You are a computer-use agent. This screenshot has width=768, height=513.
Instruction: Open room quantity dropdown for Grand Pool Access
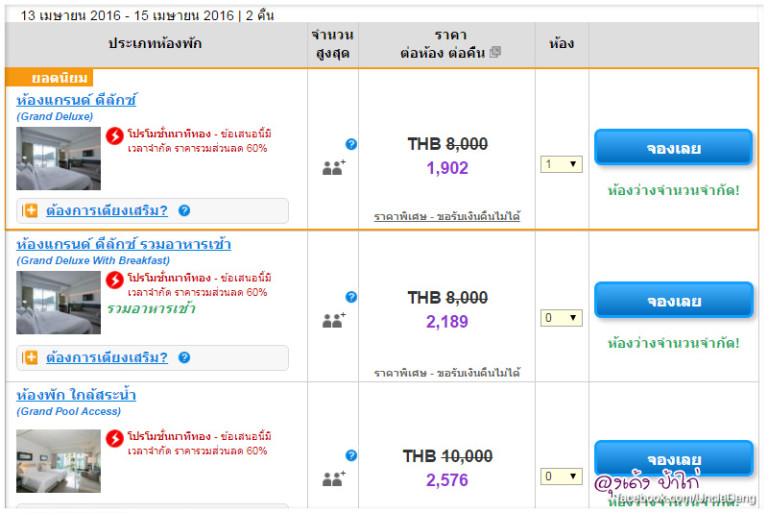pyautogui.click(x=561, y=476)
